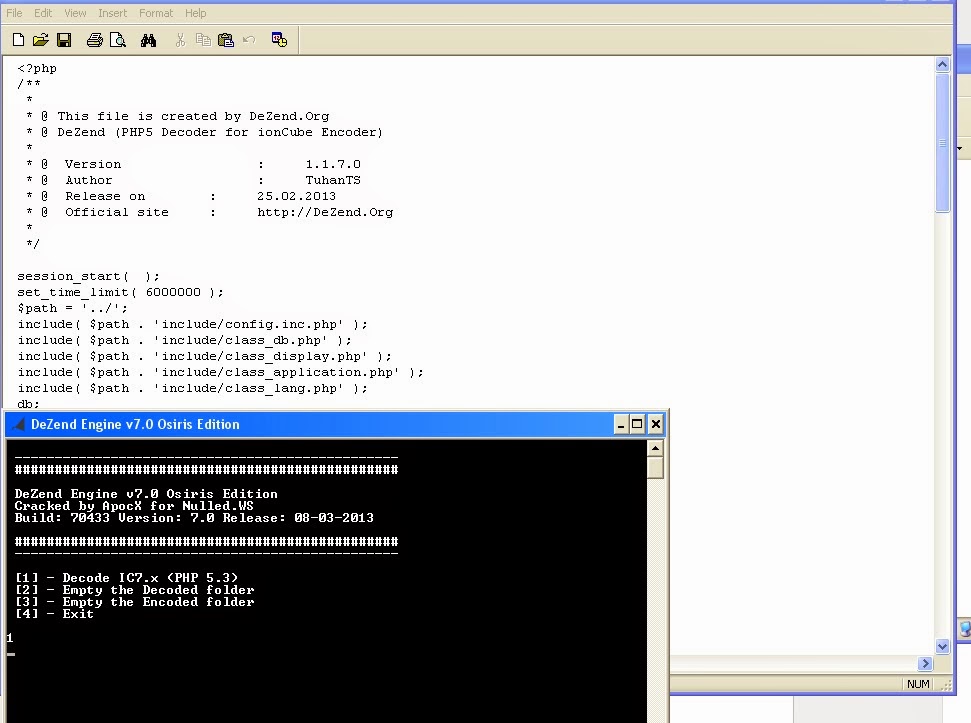Click console option '[4] - Exit'

[x=54, y=614]
